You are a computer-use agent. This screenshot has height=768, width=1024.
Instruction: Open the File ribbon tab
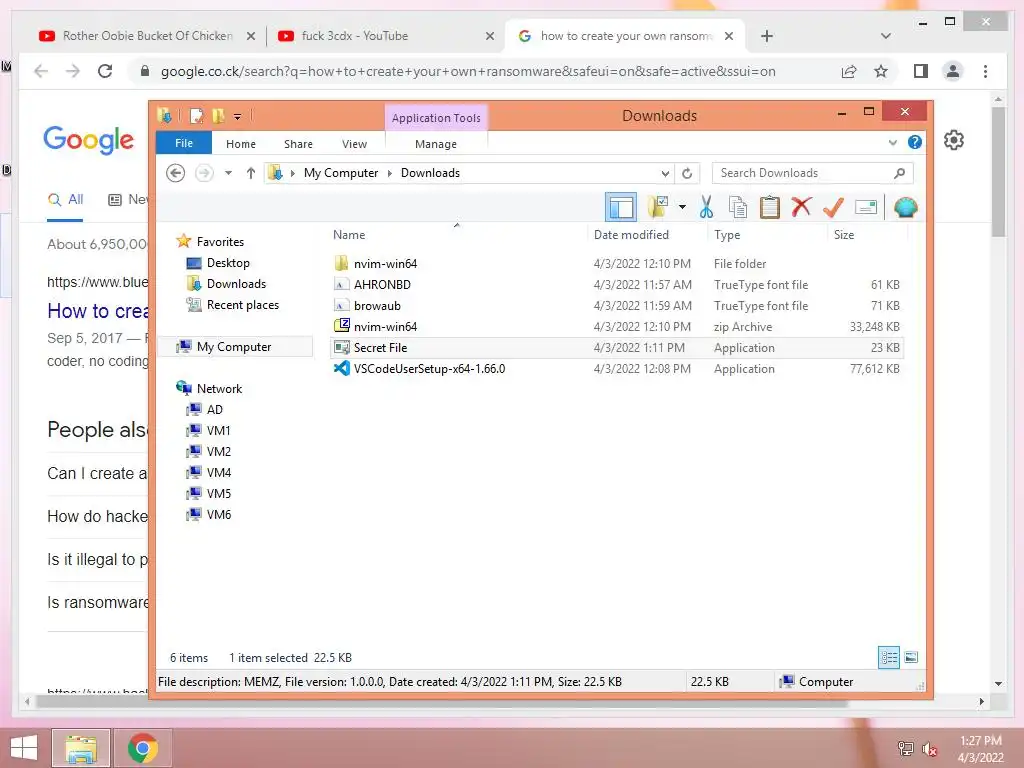(184, 143)
